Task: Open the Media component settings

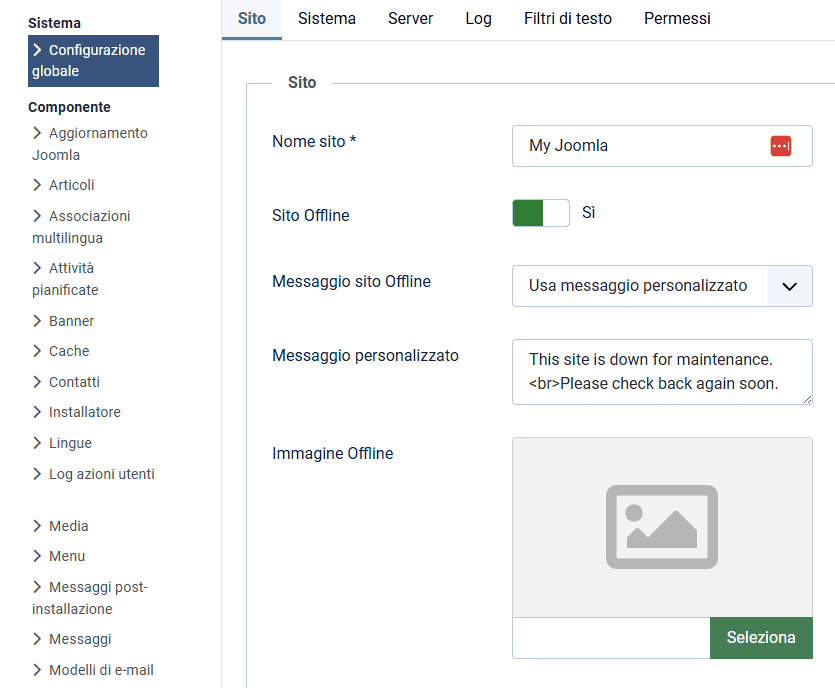Action: tap(68, 526)
